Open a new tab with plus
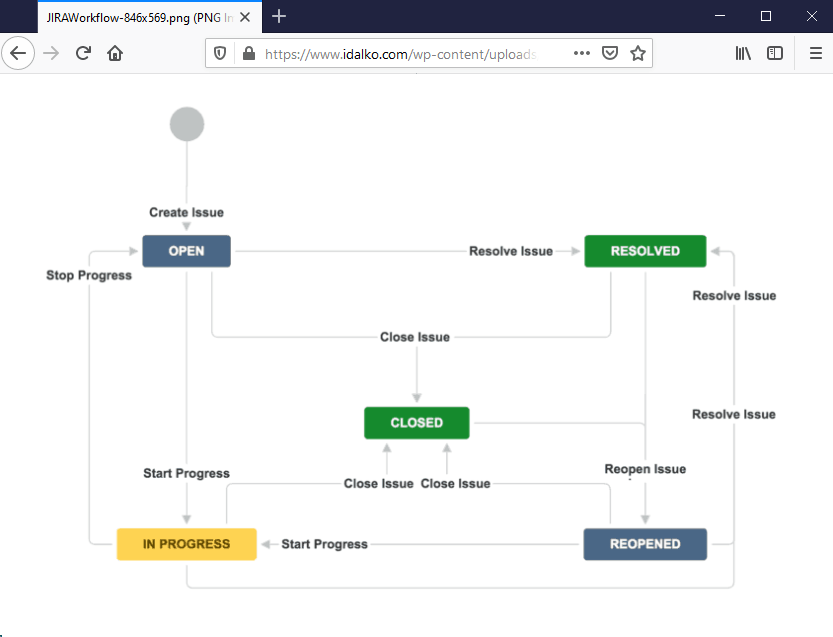The height and width of the screenshot is (637, 833). [x=279, y=16]
